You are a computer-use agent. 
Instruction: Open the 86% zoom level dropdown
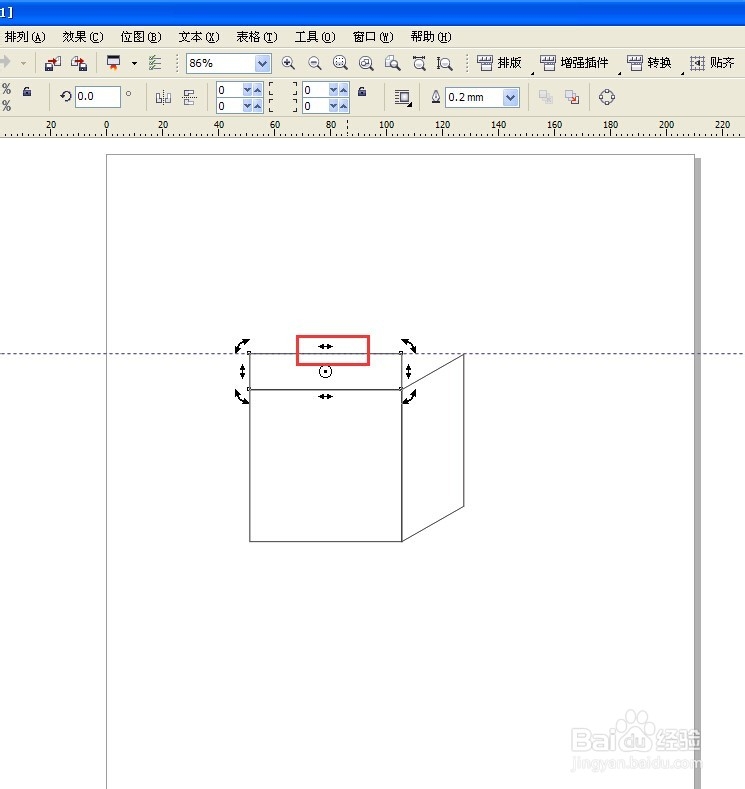pos(262,63)
